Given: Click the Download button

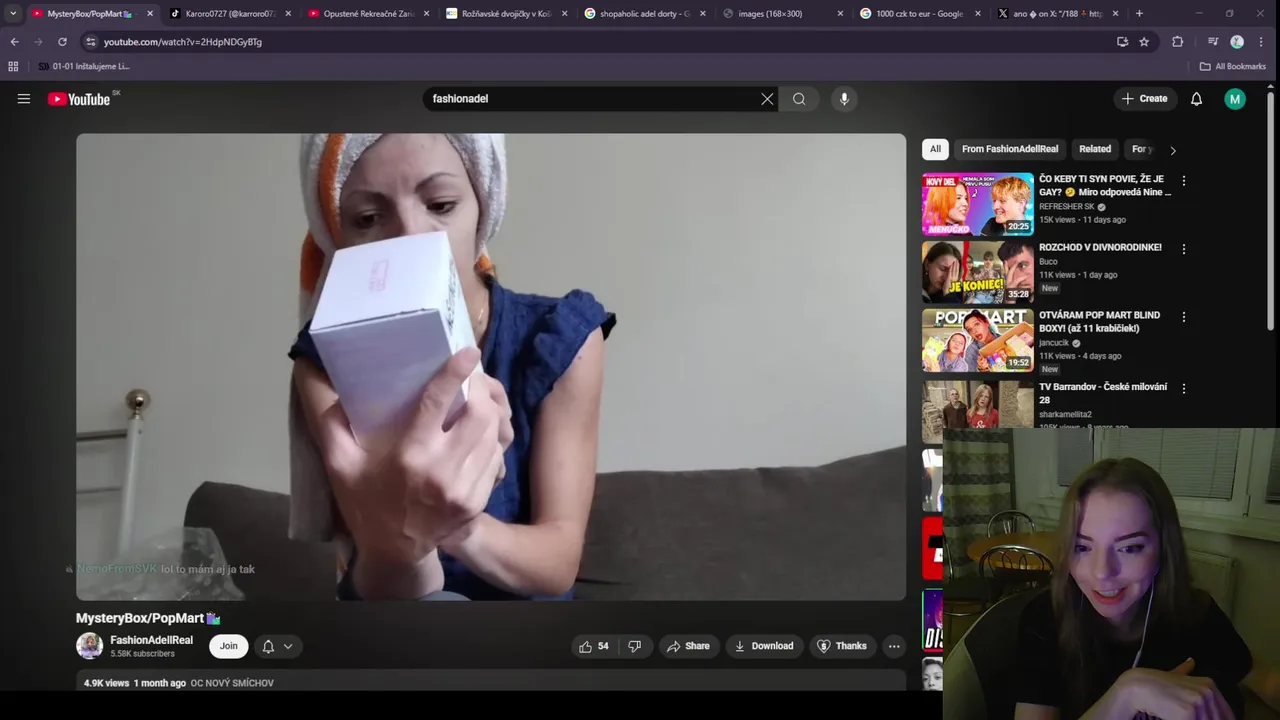Looking at the screenshot, I should [x=764, y=646].
